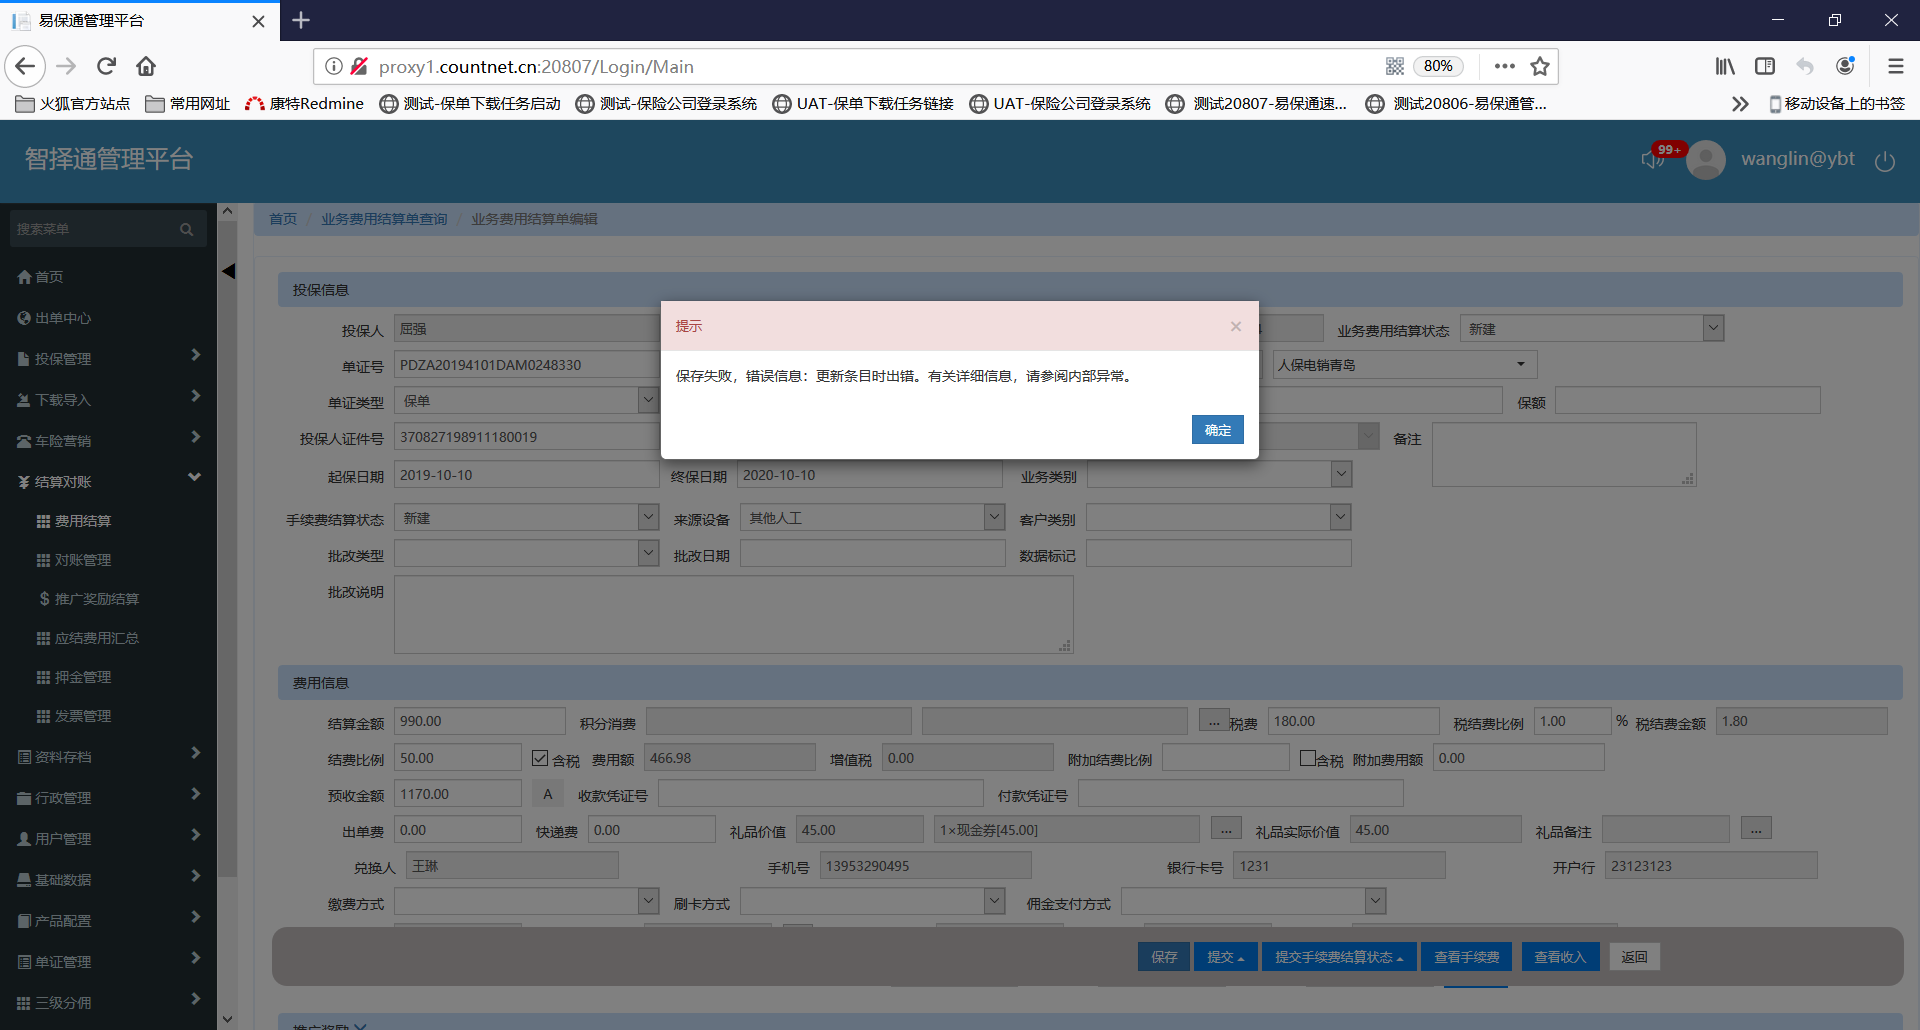
Task: Click the sidebar vertical scrollbar
Action: click(x=227, y=550)
